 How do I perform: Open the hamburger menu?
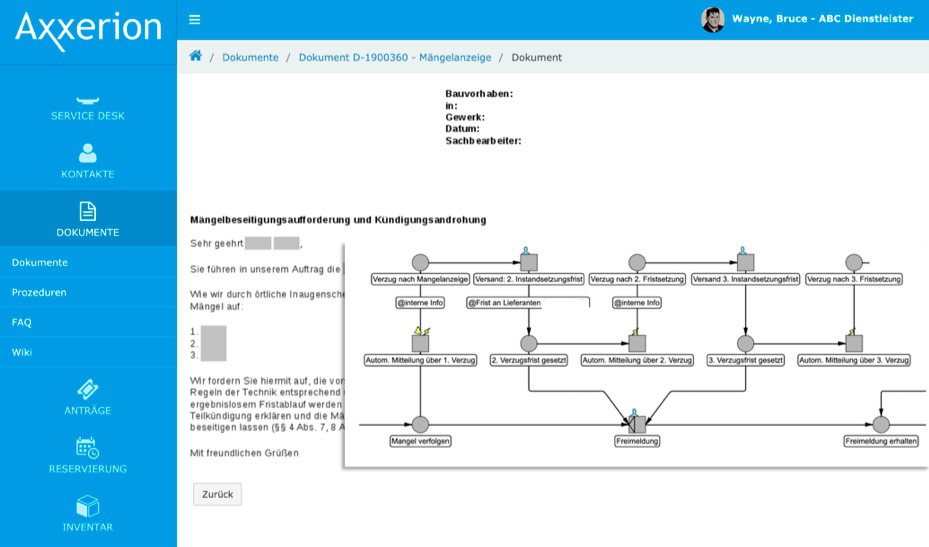point(194,20)
